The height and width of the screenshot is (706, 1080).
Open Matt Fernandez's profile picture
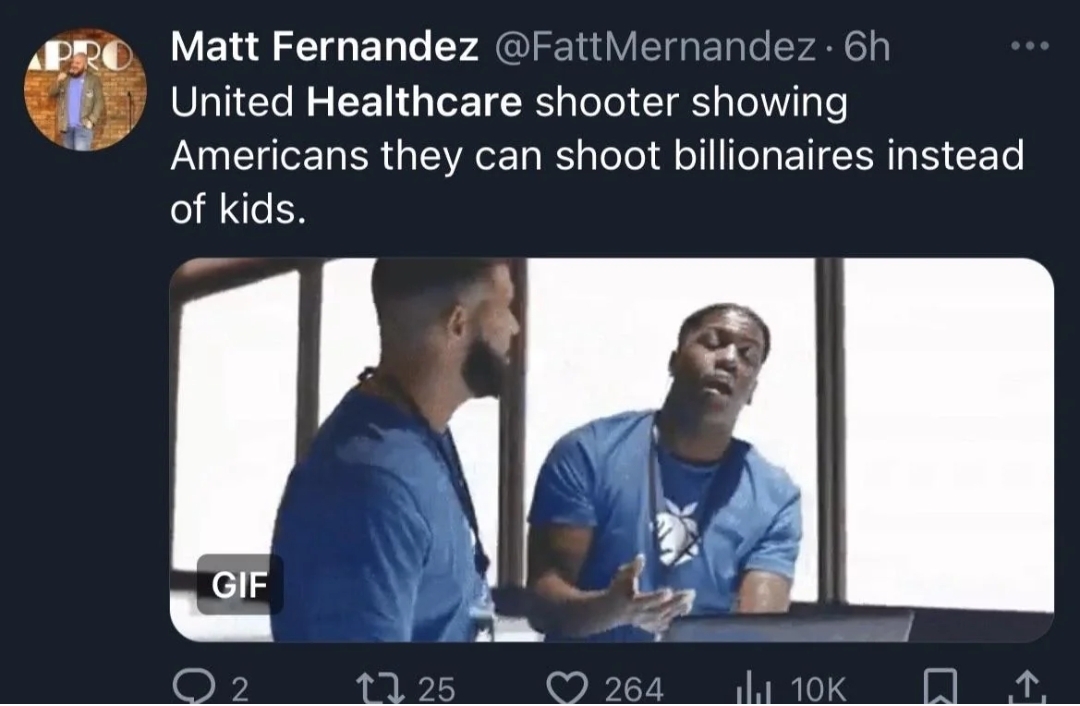tap(85, 90)
